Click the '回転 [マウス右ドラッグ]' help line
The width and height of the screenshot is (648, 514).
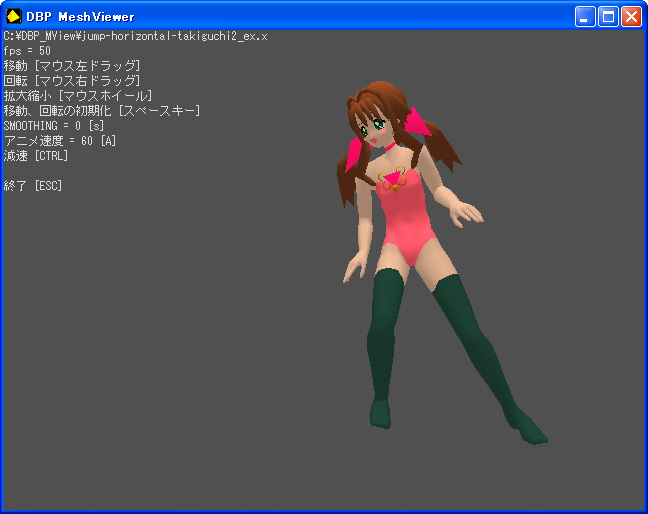(72, 81)
